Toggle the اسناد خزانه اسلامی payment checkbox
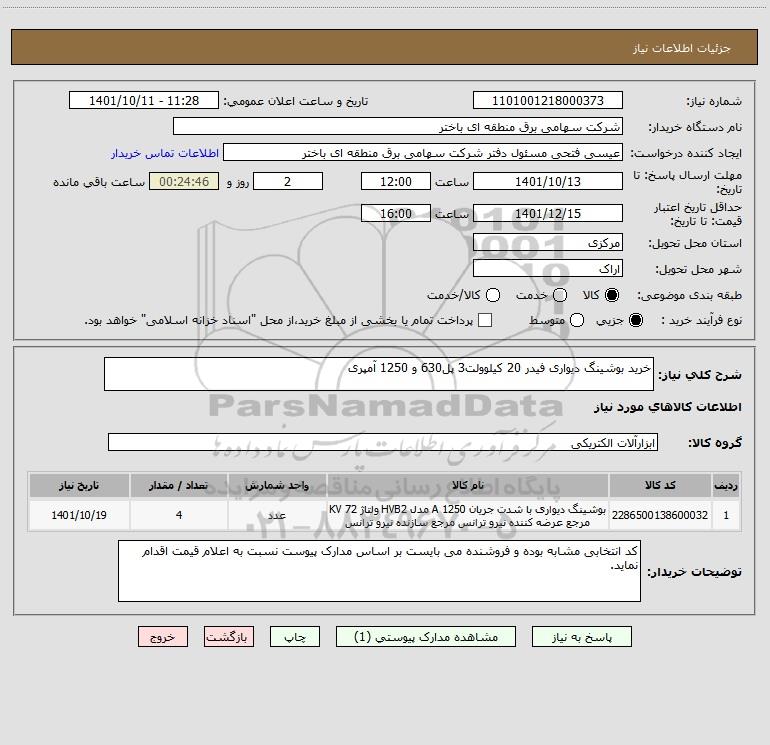Image resolution: width=770 pixels, height=745 pixels. [x=485, y=320]
